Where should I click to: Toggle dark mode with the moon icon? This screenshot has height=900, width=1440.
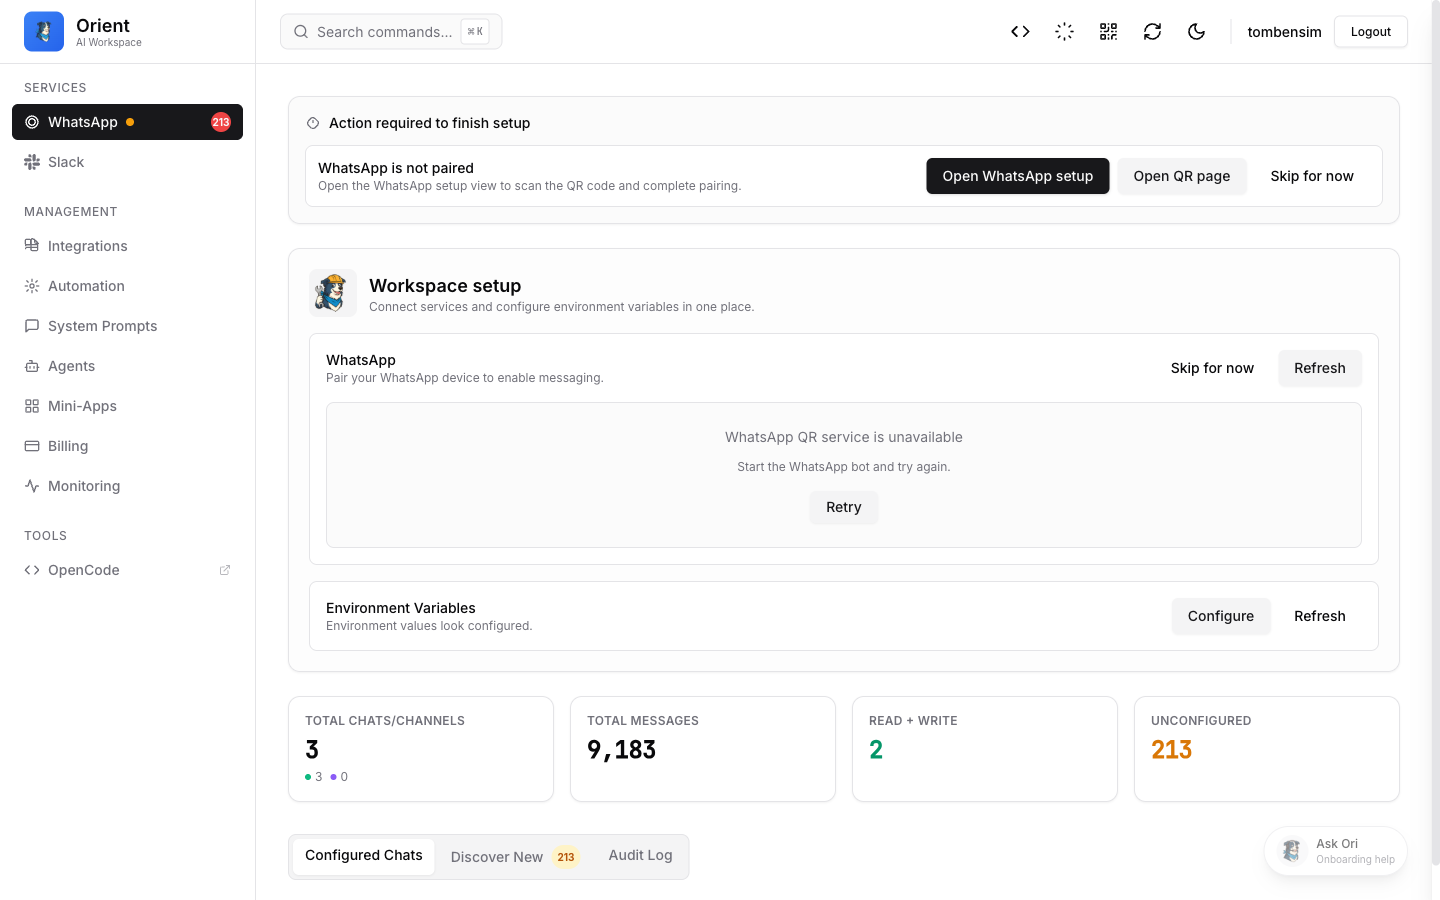1196,32
